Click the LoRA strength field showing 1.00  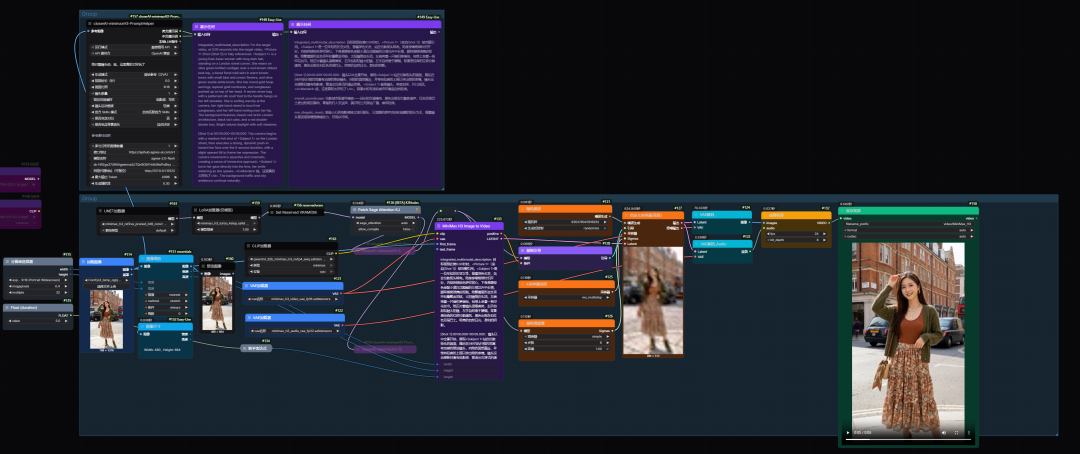coord(228,229)
